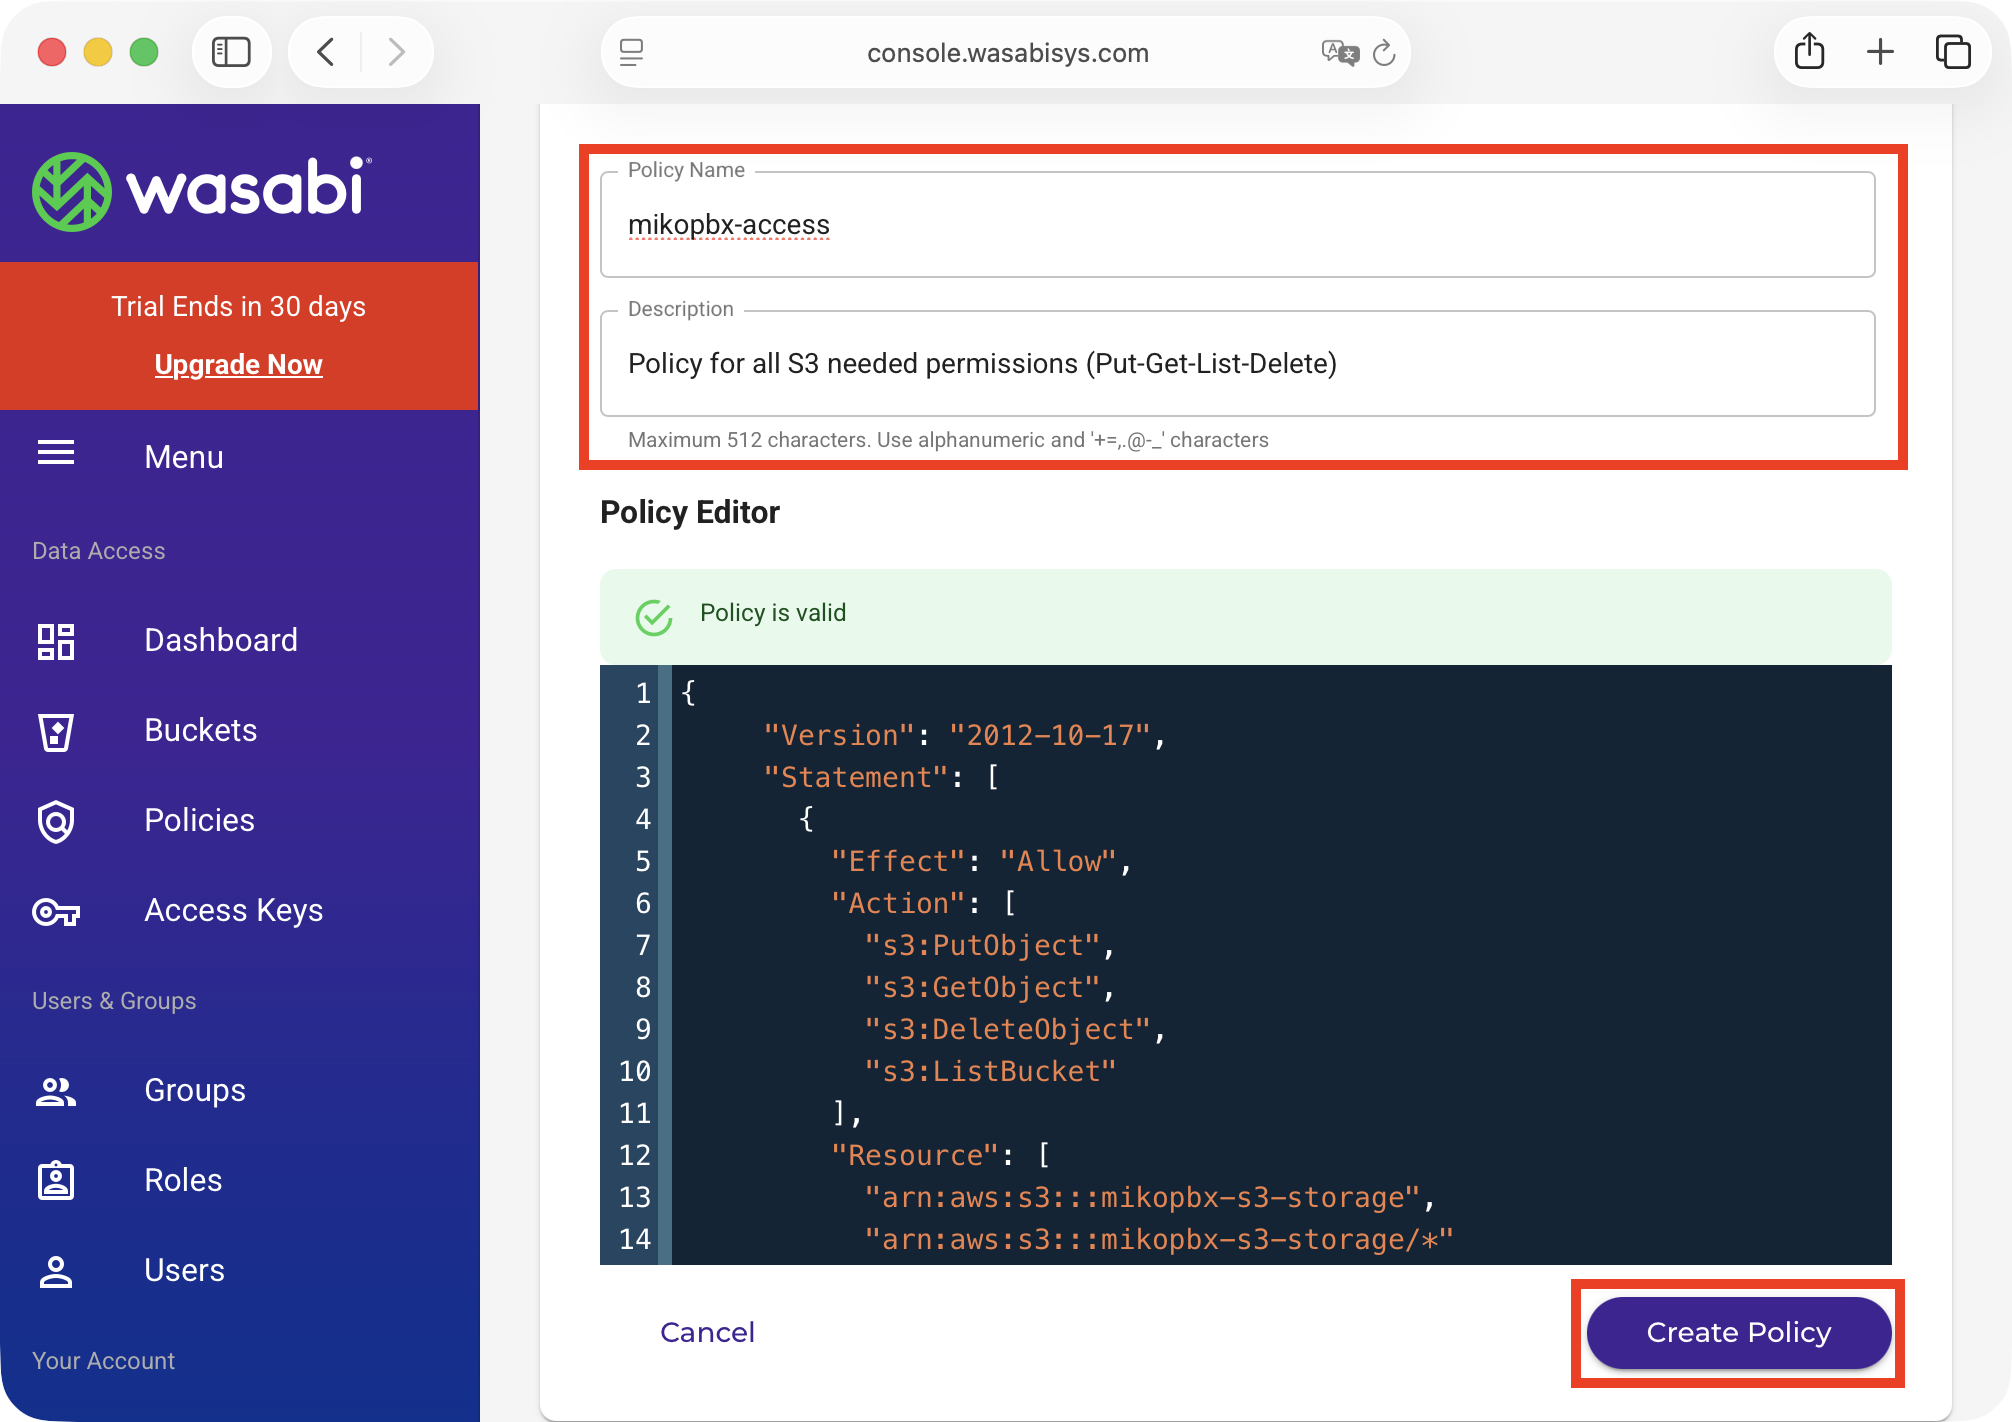Screen dimensions: 2012x1422
Task: Click the Create Policy button
Action: [1738, 1332]
